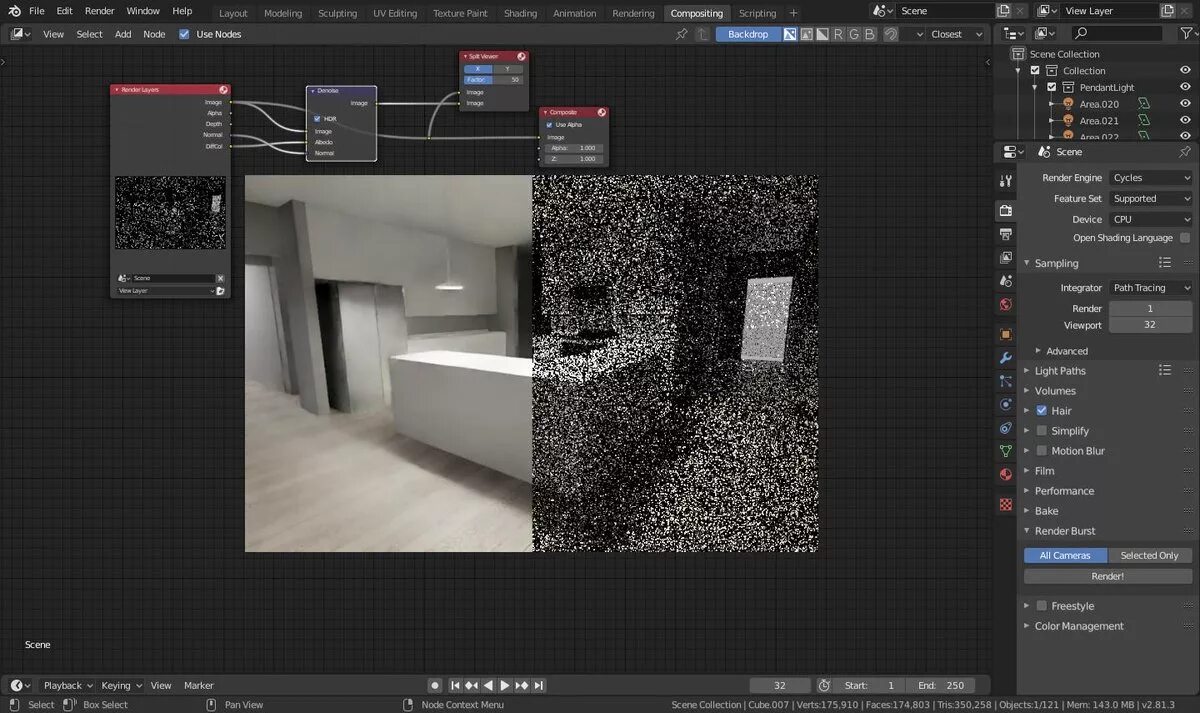Open the Object properties orange square icon
Image resolution: width=1200 pixels, height=713 pixels.
1006,334
